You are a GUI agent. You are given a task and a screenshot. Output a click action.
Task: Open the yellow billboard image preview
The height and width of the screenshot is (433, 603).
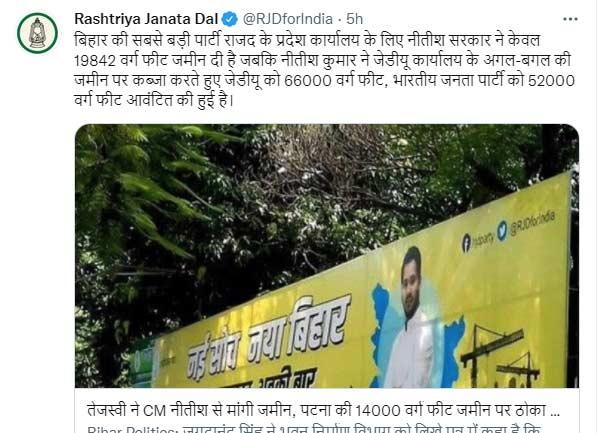coord(327,256)
